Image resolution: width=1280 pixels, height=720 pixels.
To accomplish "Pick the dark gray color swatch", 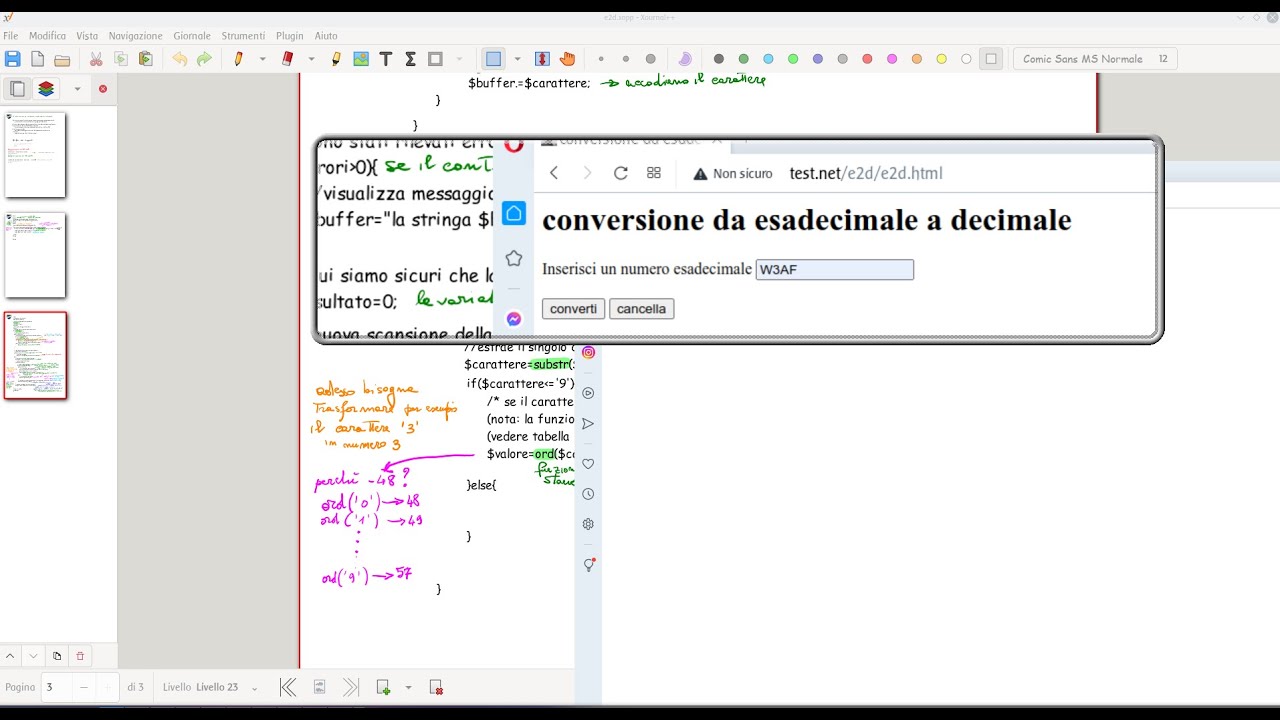I will [718, 59].
